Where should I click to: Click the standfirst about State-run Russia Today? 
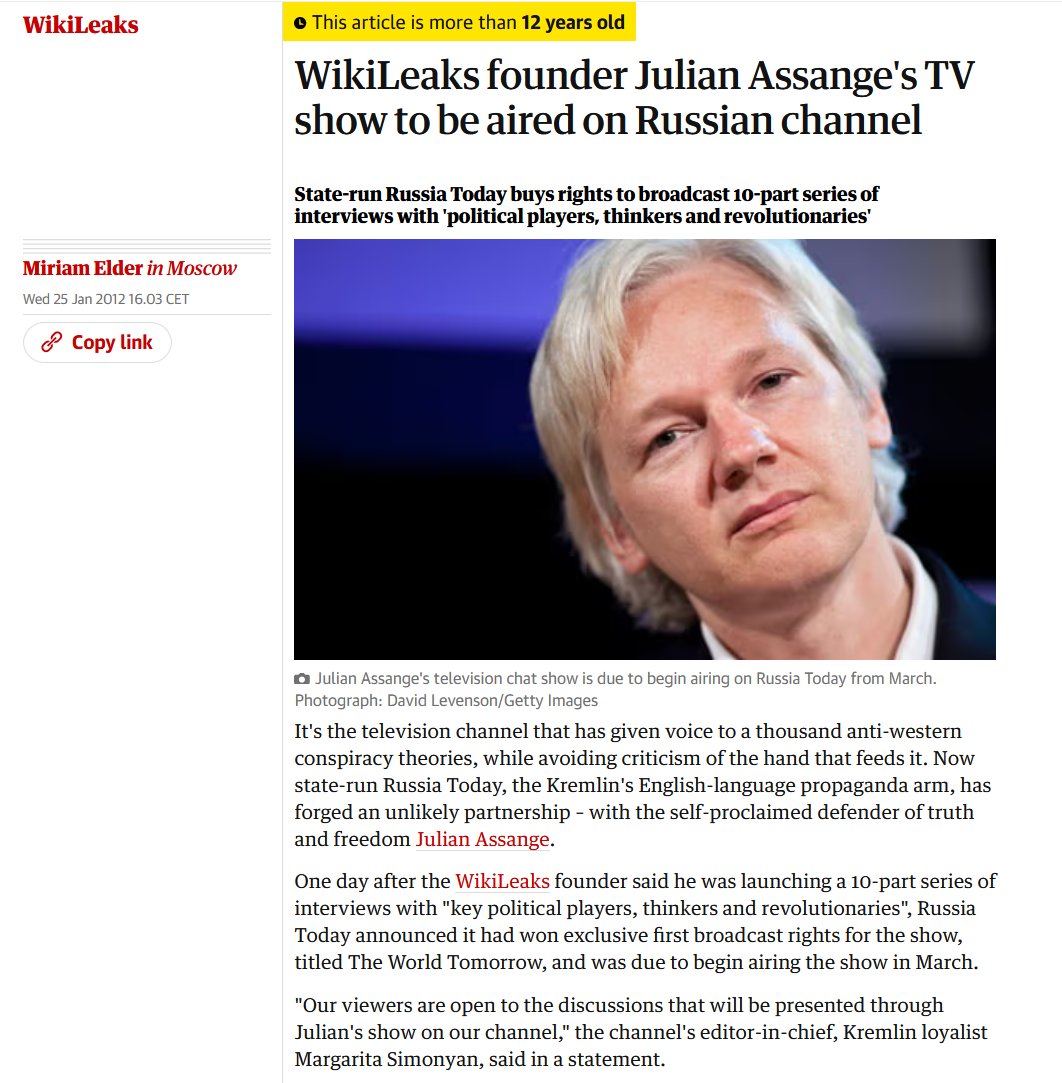point(586,205)
